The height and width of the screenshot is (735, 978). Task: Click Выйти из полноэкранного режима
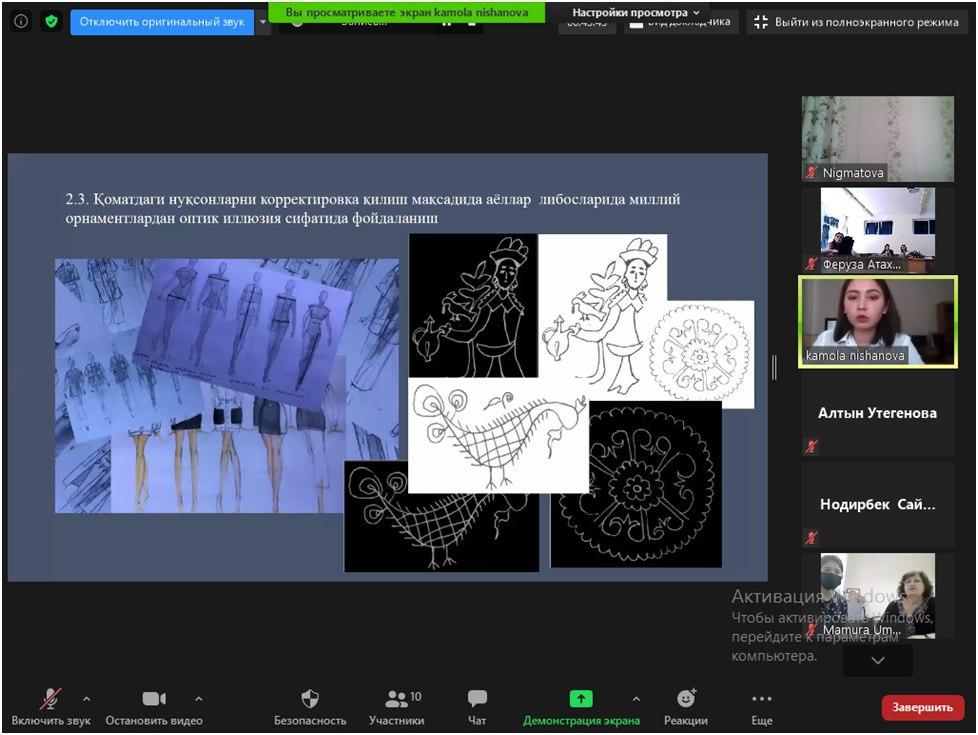coord(855,22)
